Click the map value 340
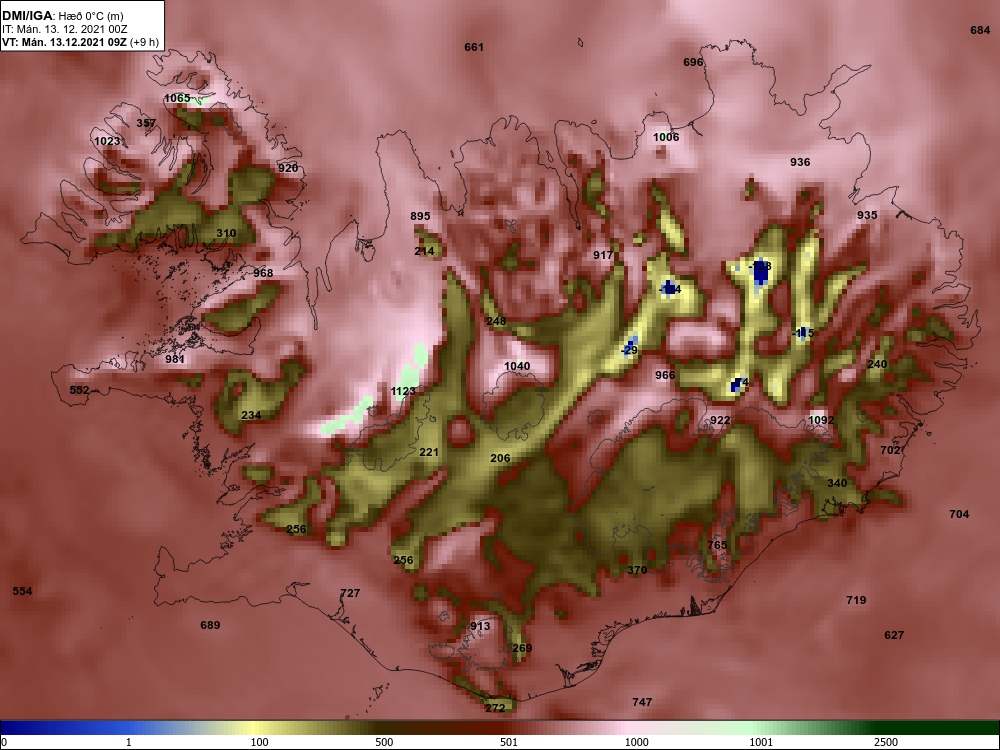Viewport: 1000px width, 750px height. click(x=837, y=483)
